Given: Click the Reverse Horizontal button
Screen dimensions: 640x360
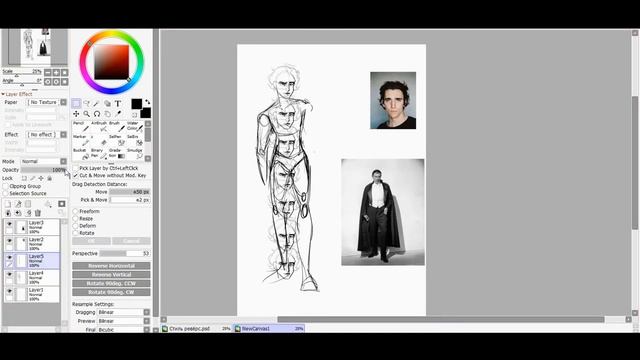Looking at the screenshot, I should pyautogui.click(x=111, y=266).
